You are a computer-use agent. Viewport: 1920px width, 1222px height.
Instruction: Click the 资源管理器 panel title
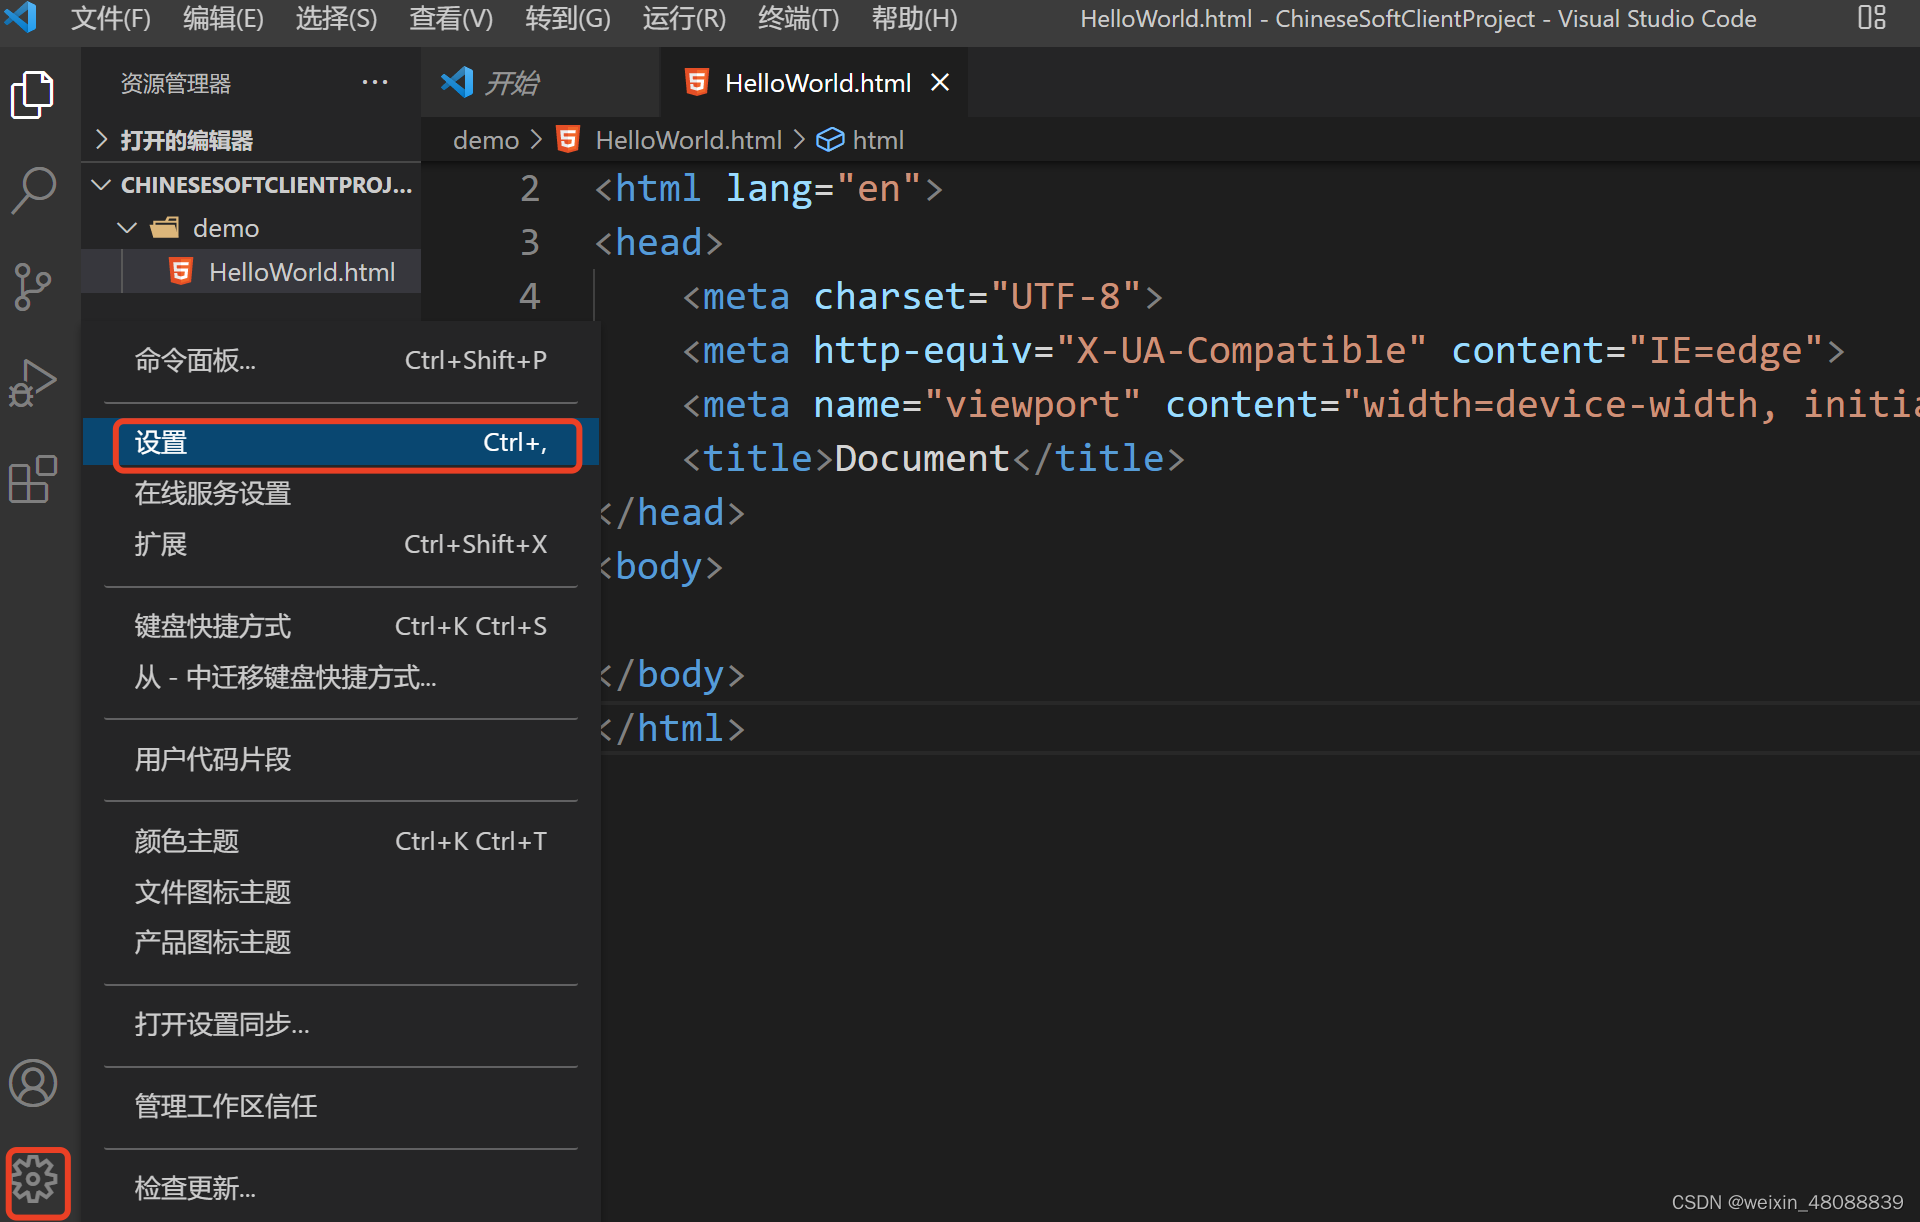coord(176,83)
